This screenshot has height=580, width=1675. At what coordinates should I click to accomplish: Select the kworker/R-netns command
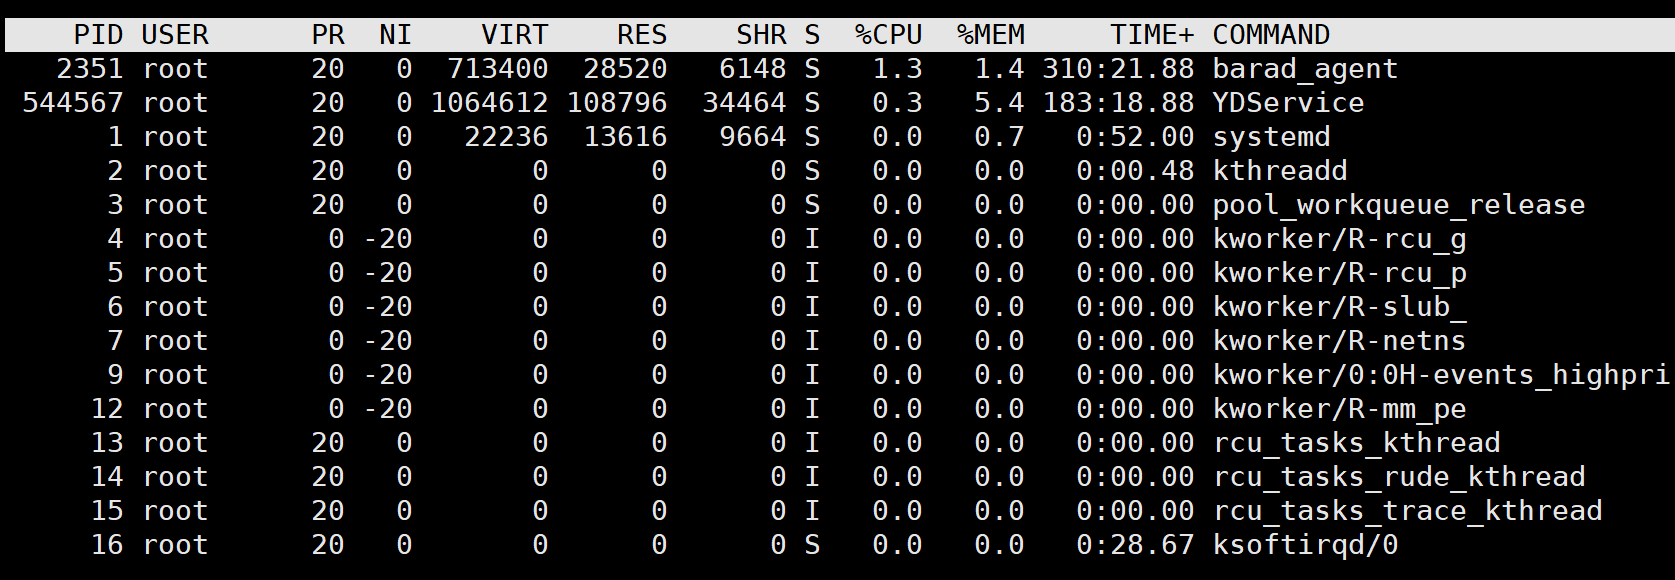coord(1339,341)
